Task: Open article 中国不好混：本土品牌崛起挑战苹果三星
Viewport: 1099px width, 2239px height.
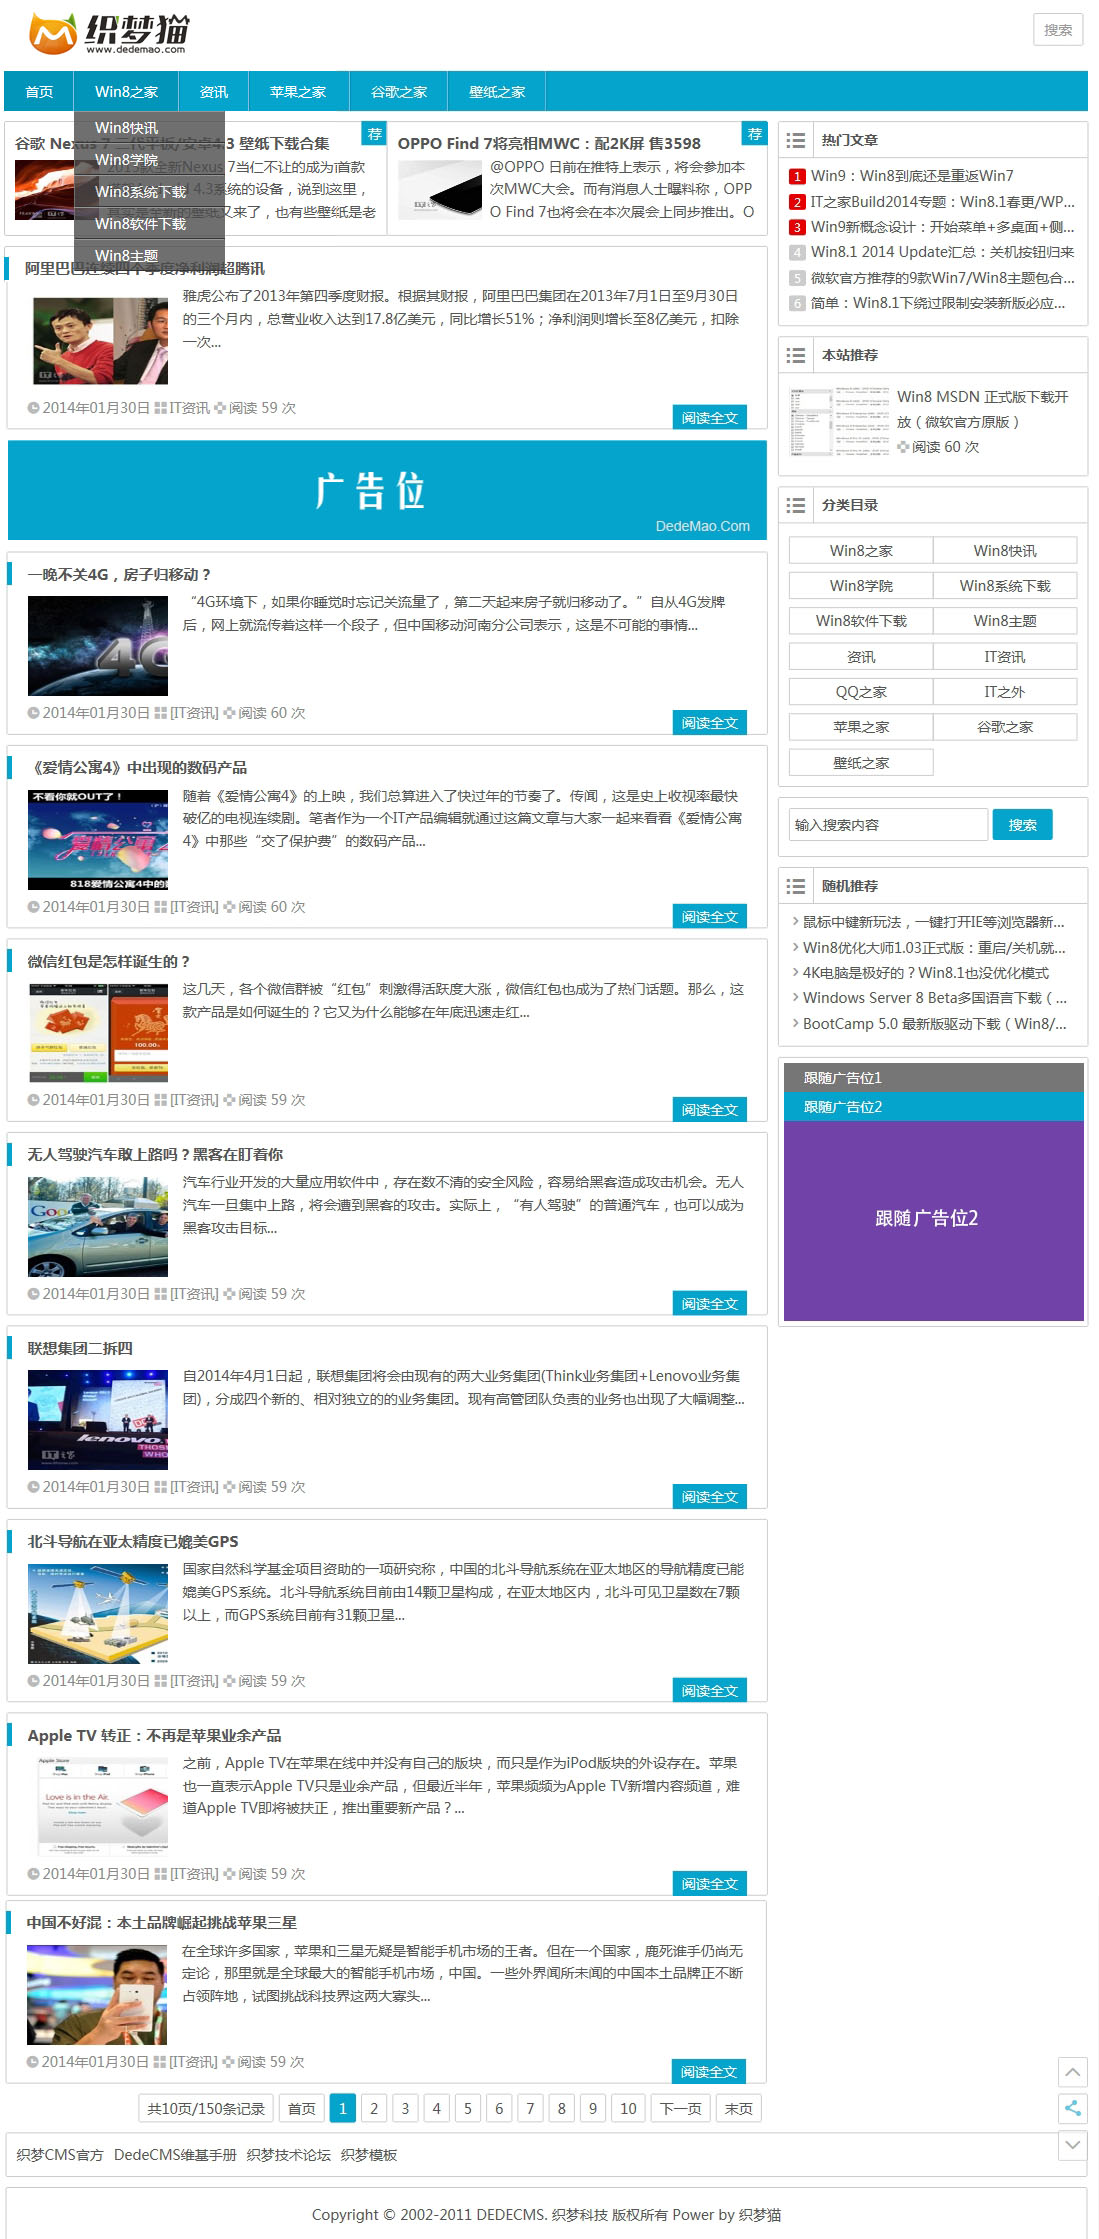Action: 162,1923
